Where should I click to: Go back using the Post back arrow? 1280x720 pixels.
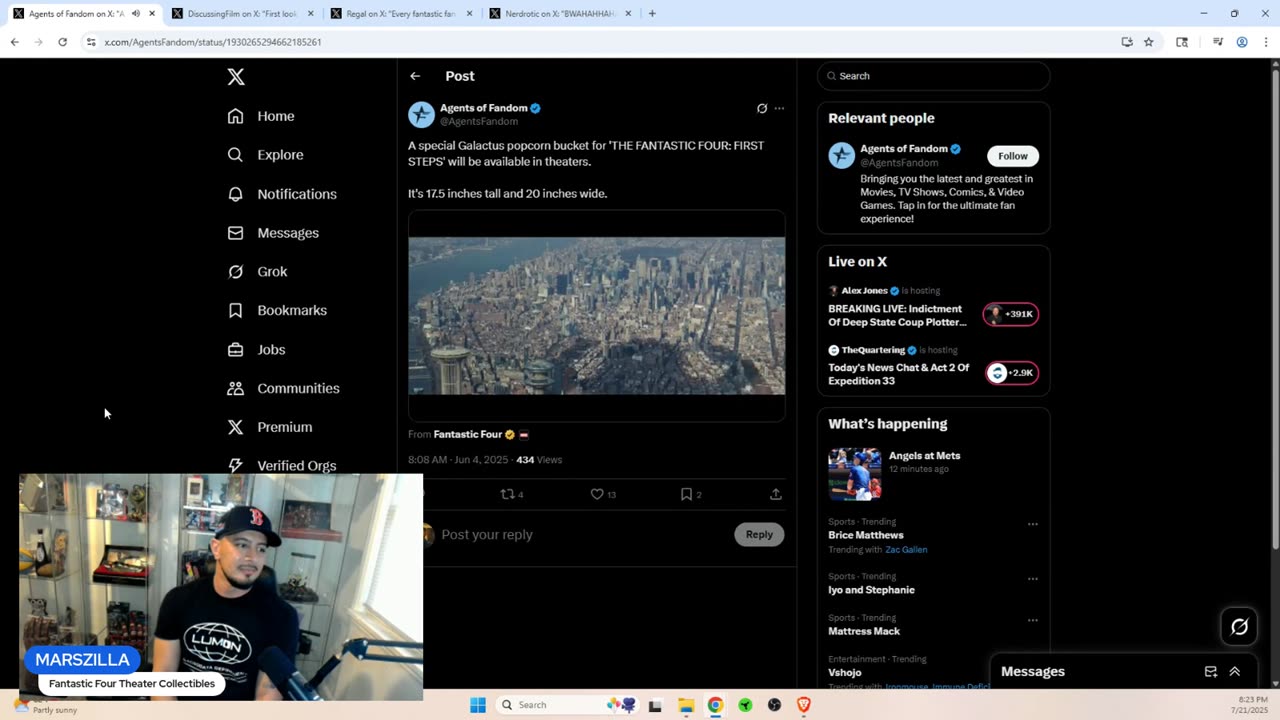[415, 76]
